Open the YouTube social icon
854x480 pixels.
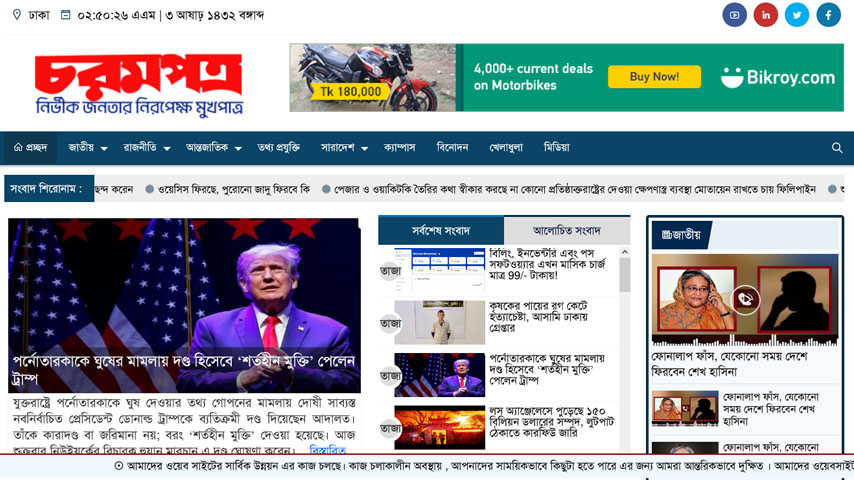coord(734,15)
